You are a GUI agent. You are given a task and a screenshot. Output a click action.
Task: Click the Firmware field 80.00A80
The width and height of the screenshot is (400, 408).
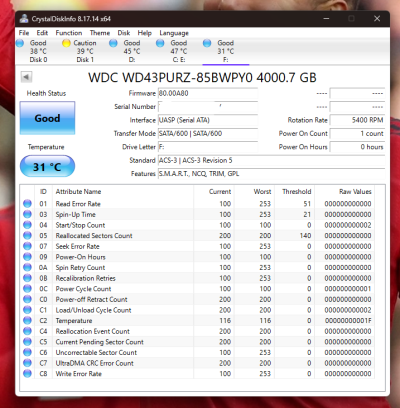click(x=208, y=93)
